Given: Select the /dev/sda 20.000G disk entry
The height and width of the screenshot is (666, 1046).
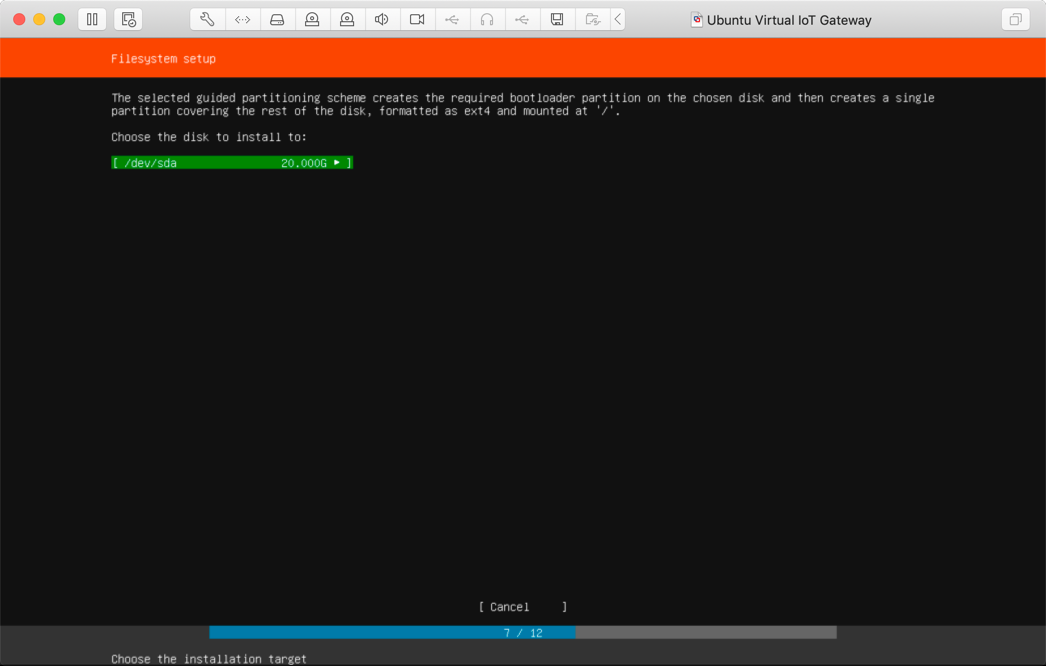Looking at the screenshot, I should pos(231,163).
